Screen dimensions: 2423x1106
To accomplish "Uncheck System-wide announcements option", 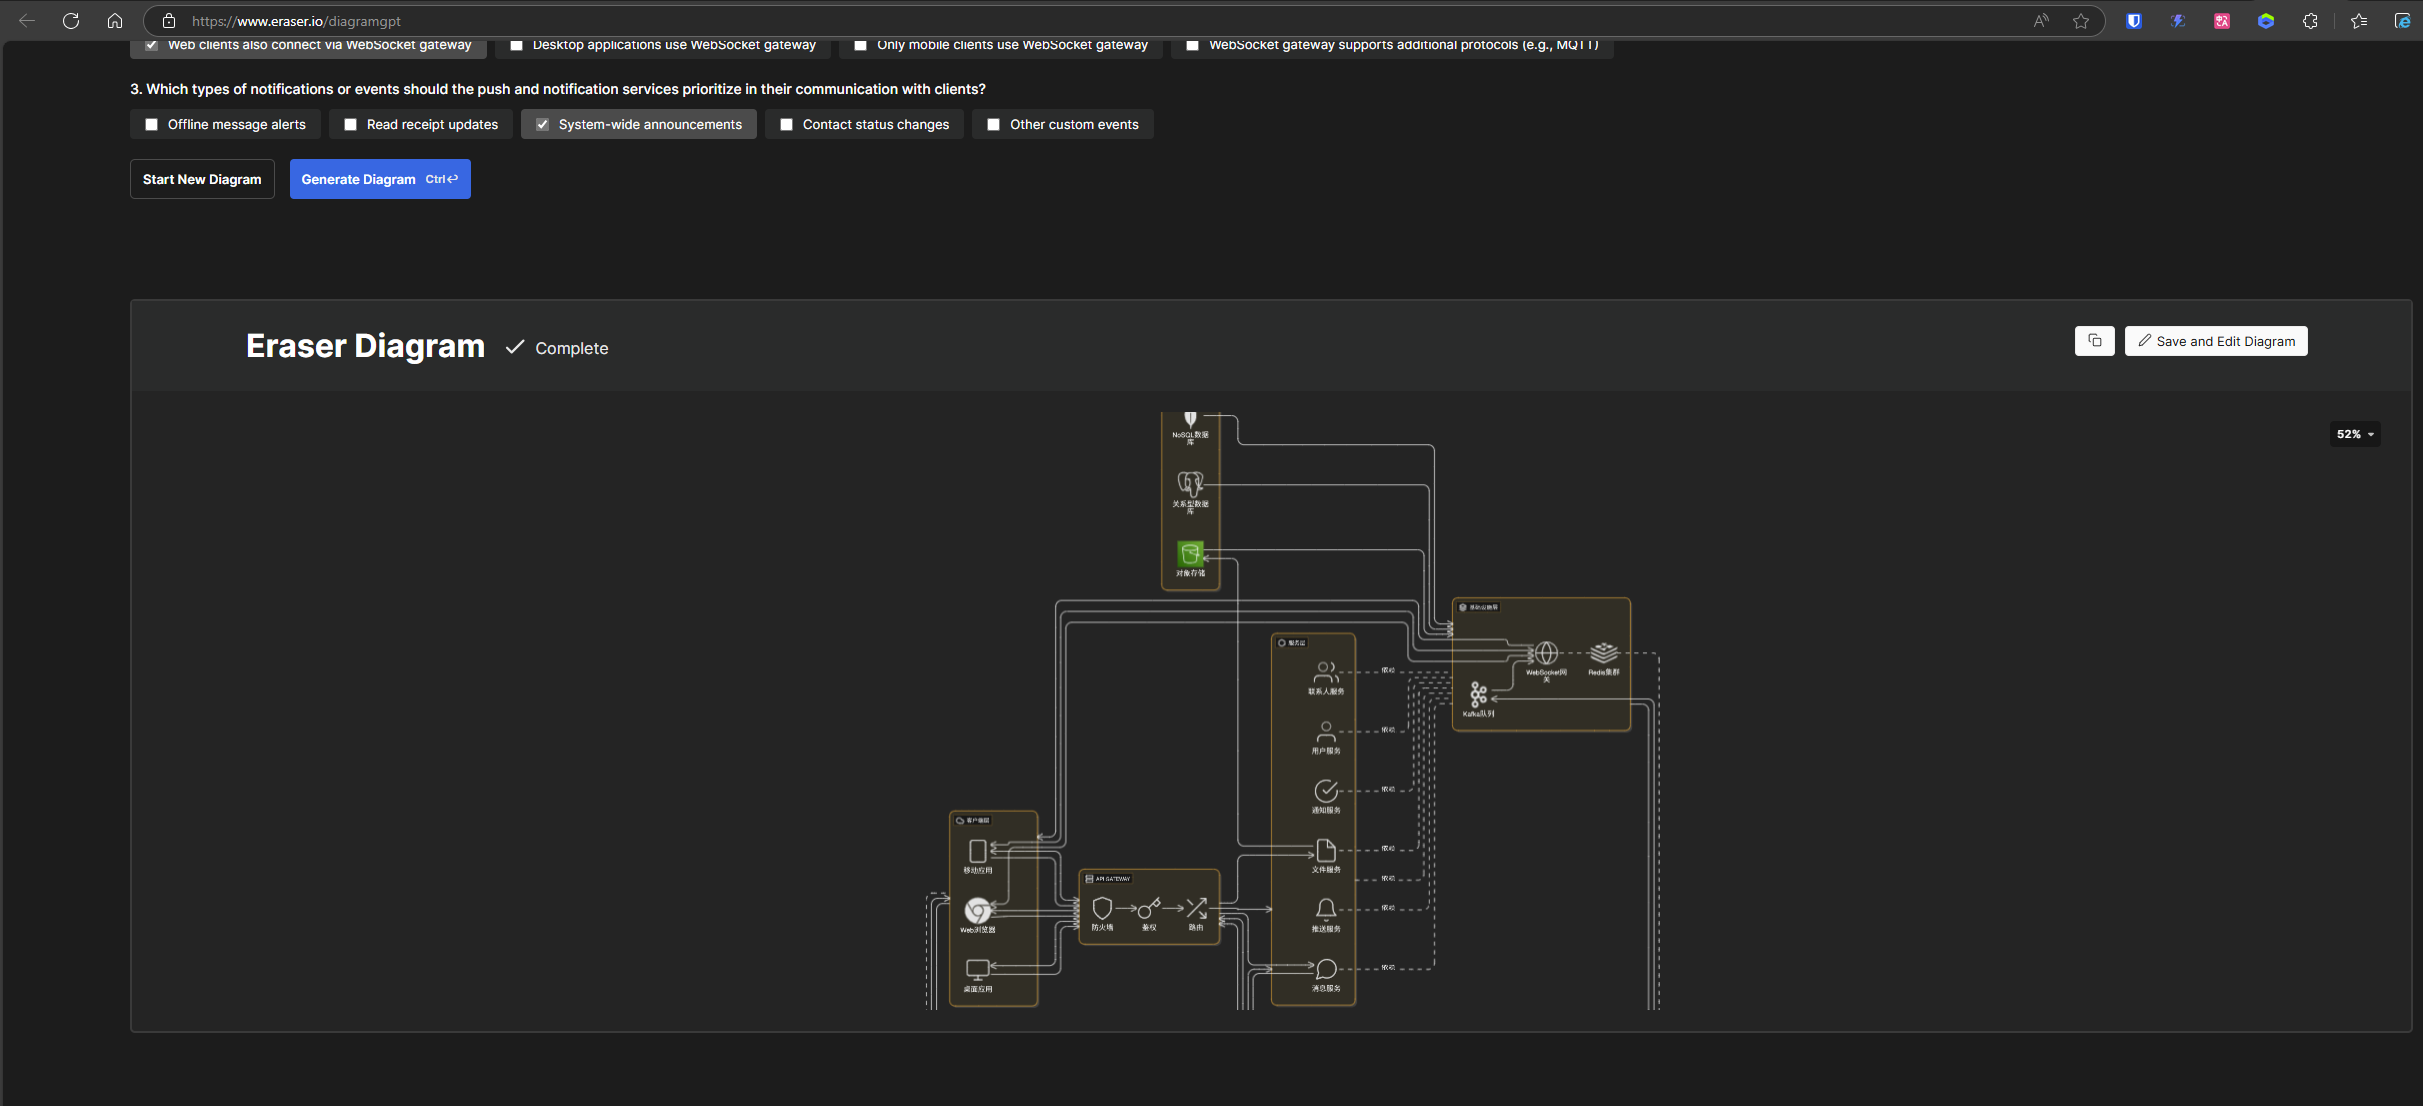I will pos(543,125).
